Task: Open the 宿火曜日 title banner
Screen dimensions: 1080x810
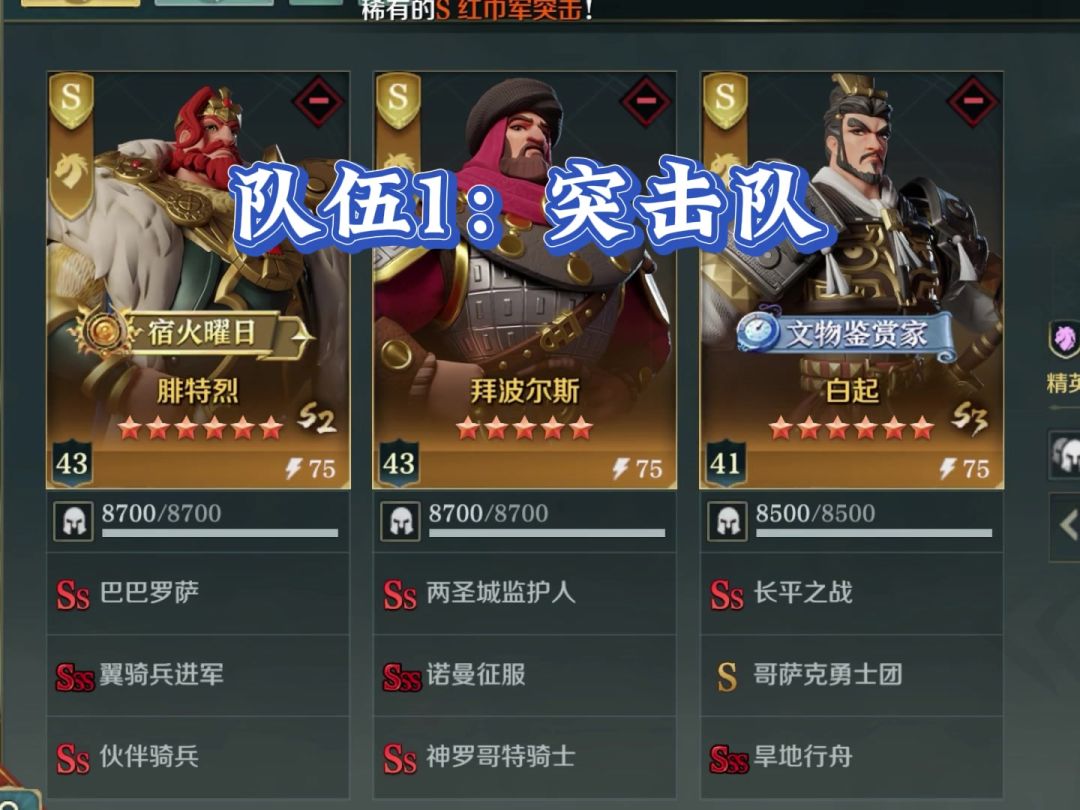Action: (193, 333)
